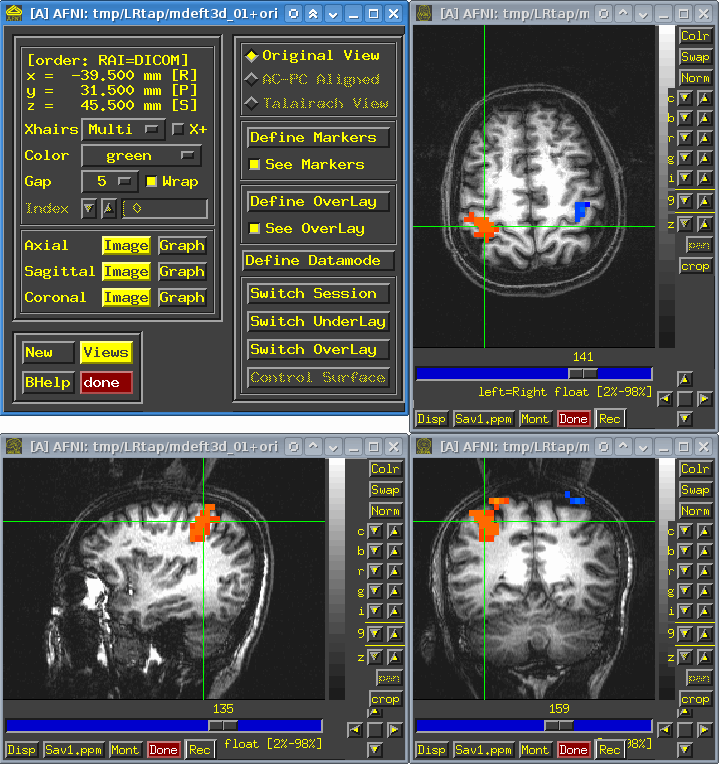Click invert 'i' up arrow in axial window
Screen dimensions: 720x764
(704, 178)
